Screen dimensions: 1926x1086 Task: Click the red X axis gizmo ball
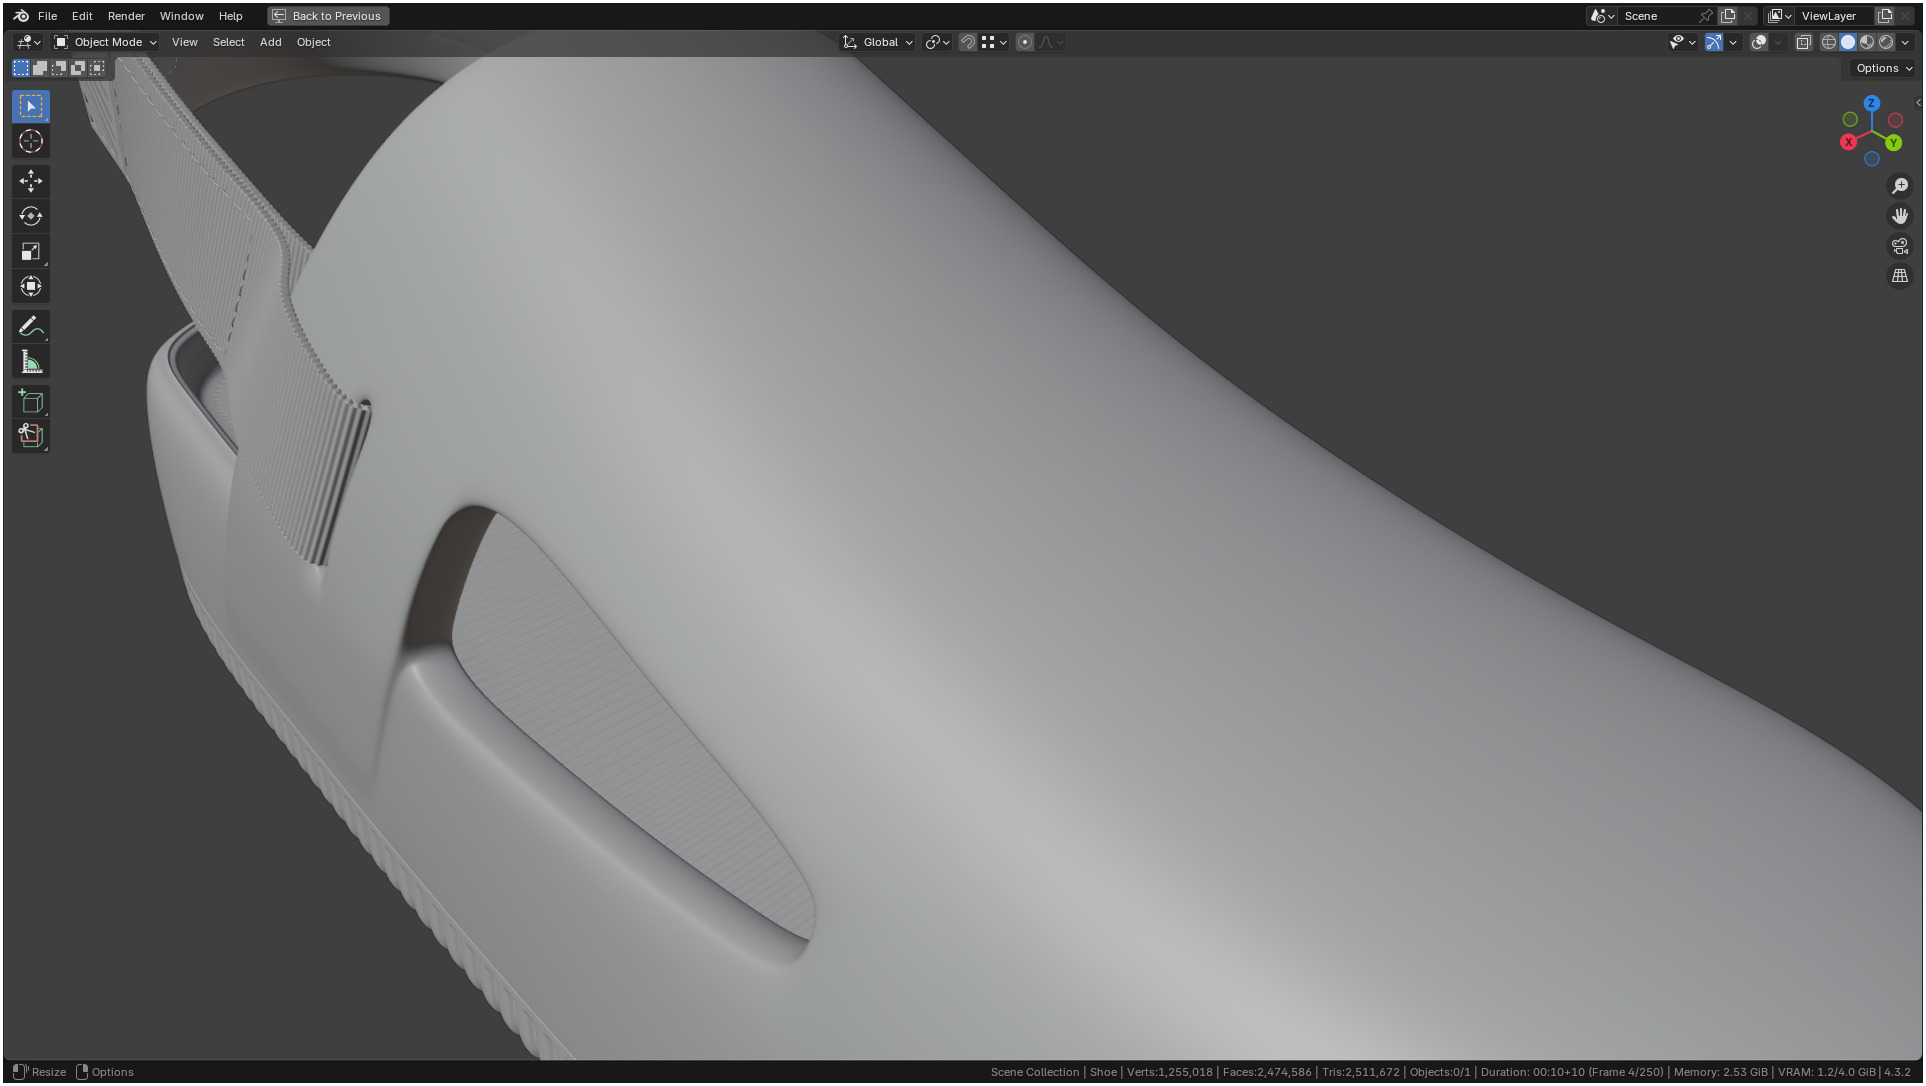(x=1848, y=142)
